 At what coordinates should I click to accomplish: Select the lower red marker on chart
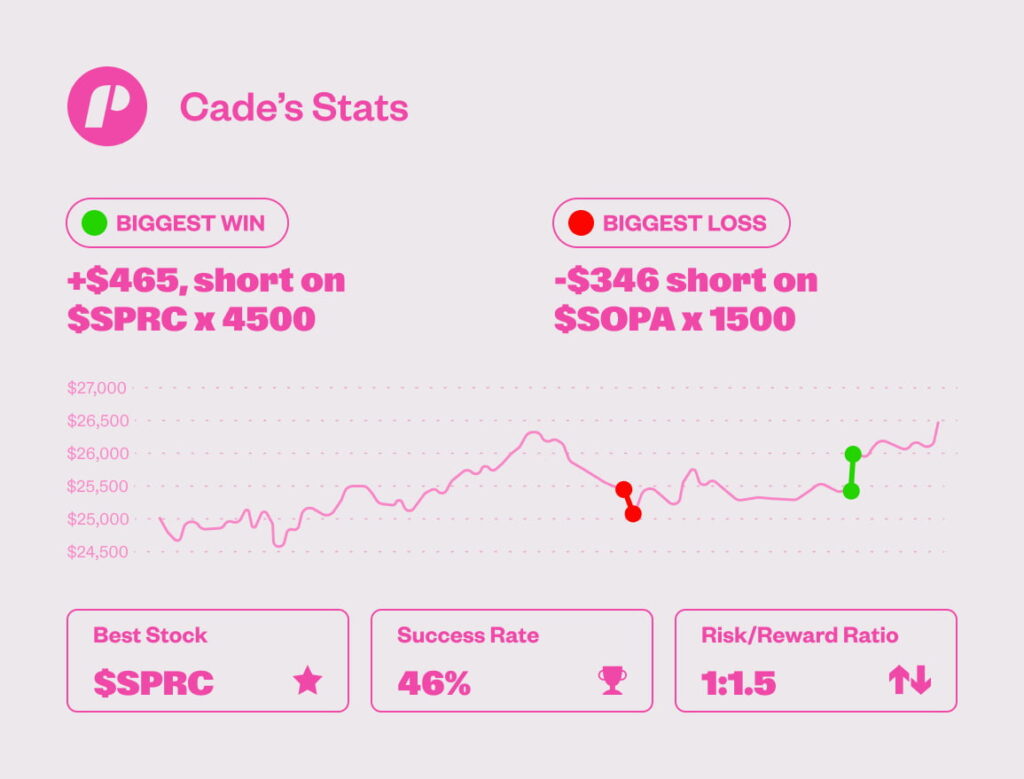click(x=633, y=514)
